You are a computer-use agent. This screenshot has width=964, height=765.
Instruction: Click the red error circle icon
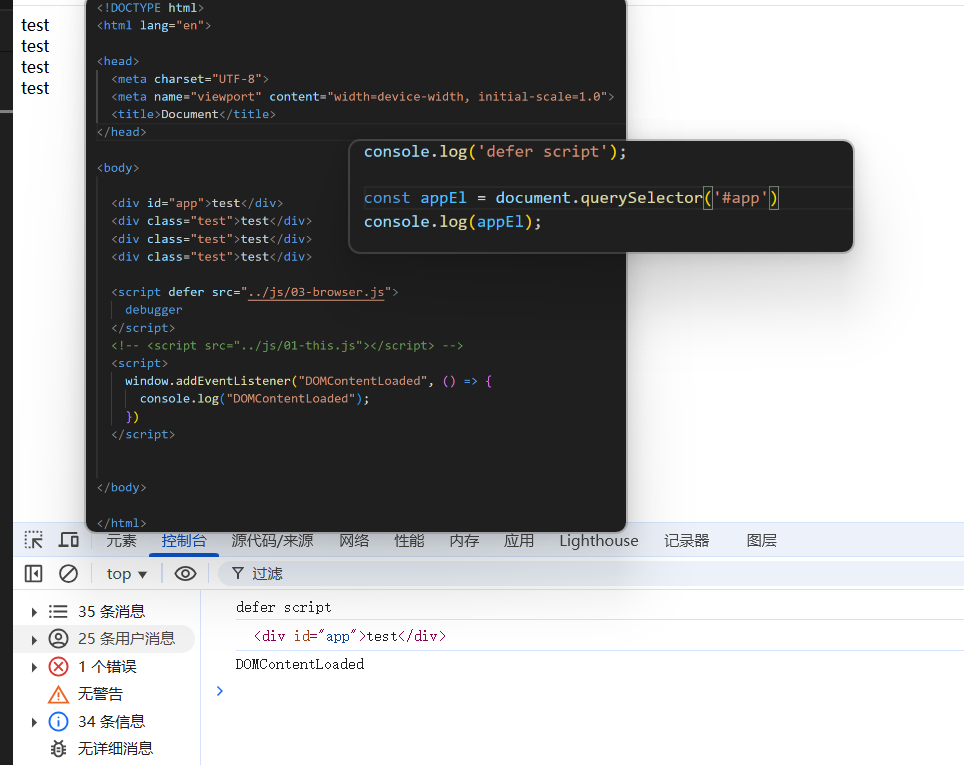click(58, 667)
